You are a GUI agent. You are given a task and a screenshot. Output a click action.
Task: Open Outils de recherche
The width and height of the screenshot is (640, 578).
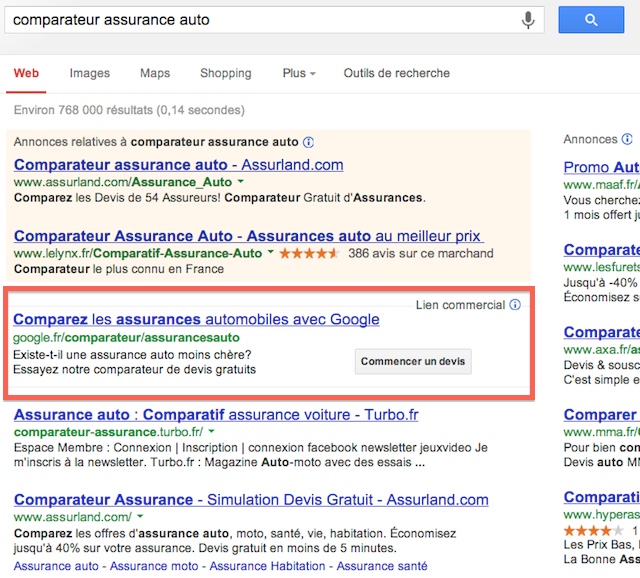point(396,73)
